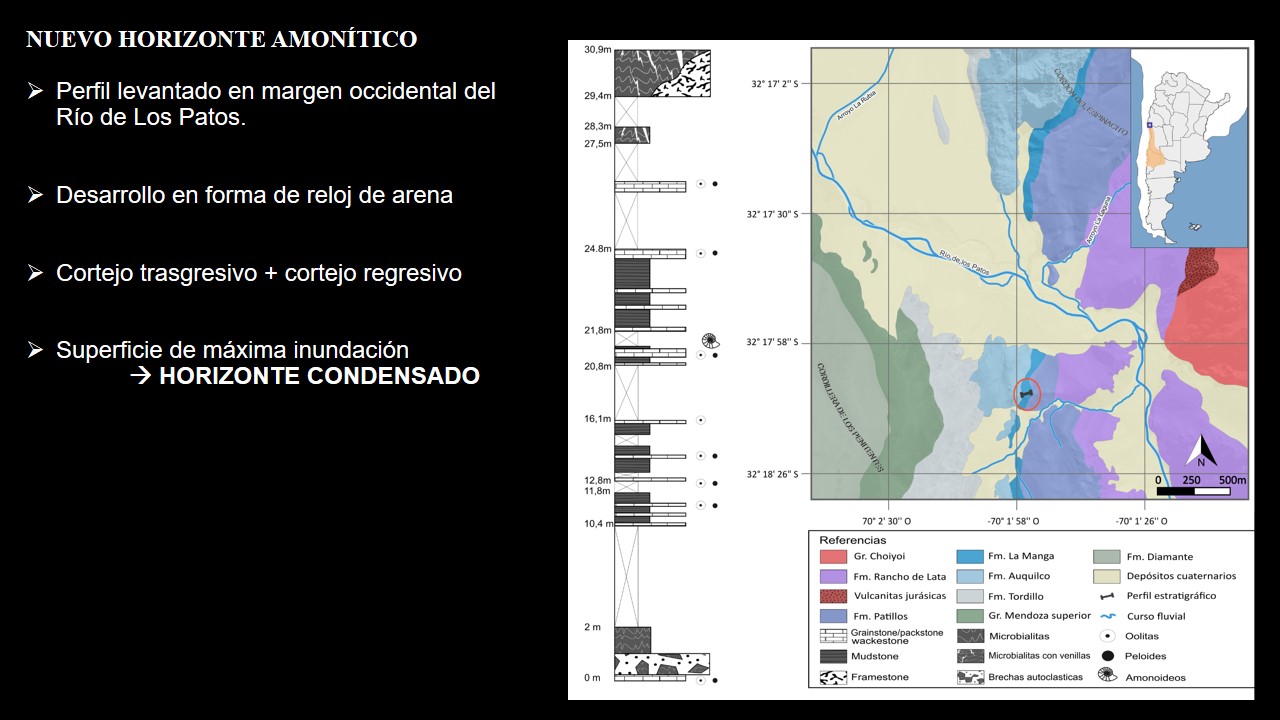Click the slide title NUEVO HORIZONTE AMONÍTICO
This screenshot has width=1280, height=720.
pos(221,40)
